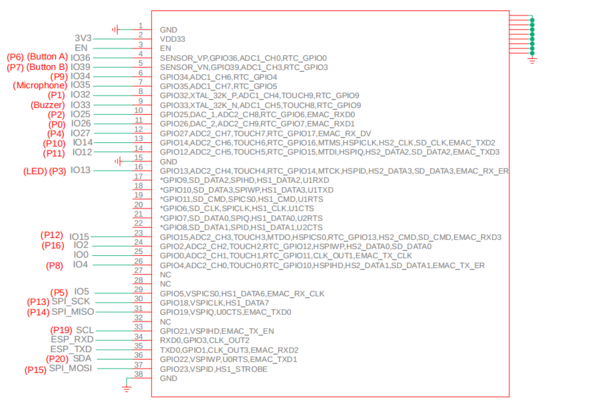The height and width of the screenshot is (408, 600).
Task: Click the SENSOR_VP,GPIO36 pin description
Action: [243, 58]
